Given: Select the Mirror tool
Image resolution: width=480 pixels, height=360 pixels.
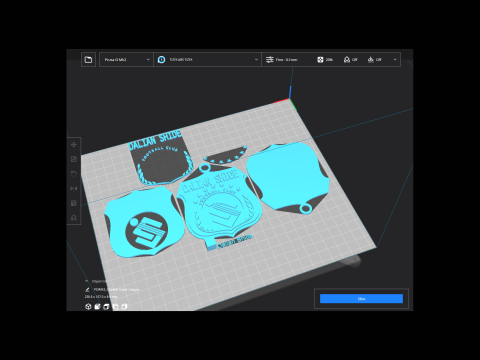Looking at the screenshot, I should (x=74, y=188).
